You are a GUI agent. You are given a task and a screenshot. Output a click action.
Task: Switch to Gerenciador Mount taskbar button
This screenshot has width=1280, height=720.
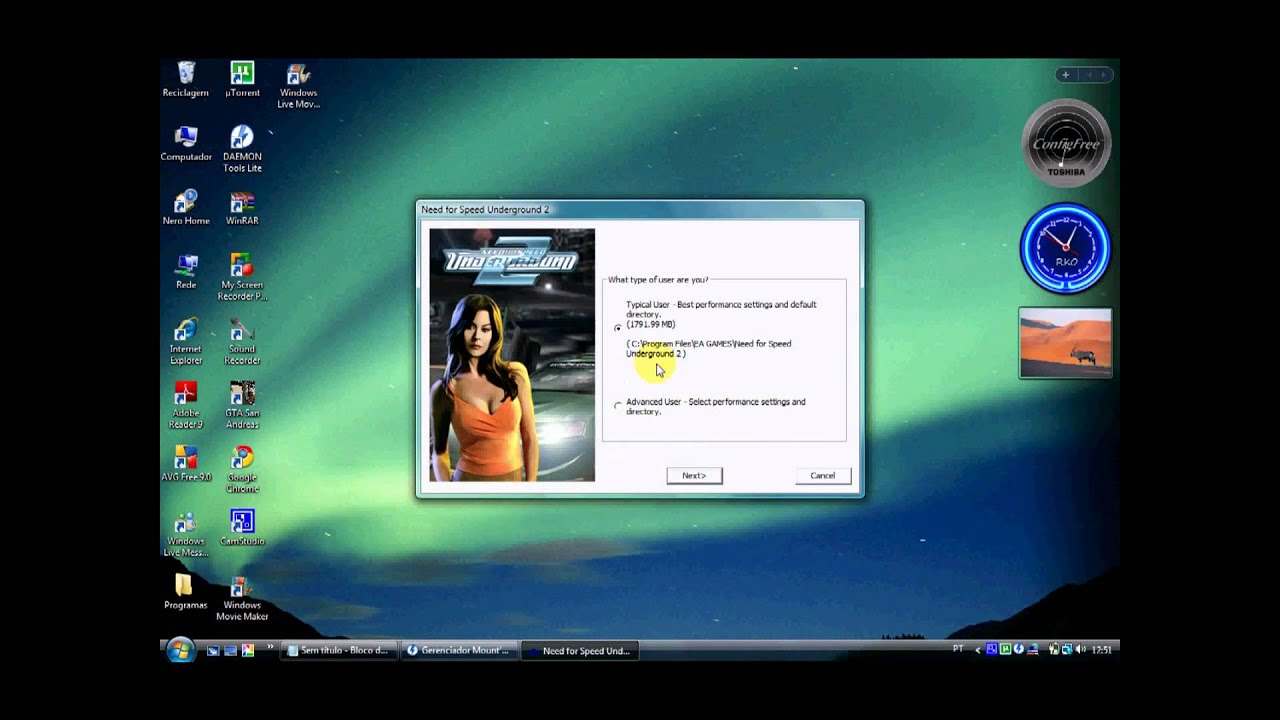(458, 650)
